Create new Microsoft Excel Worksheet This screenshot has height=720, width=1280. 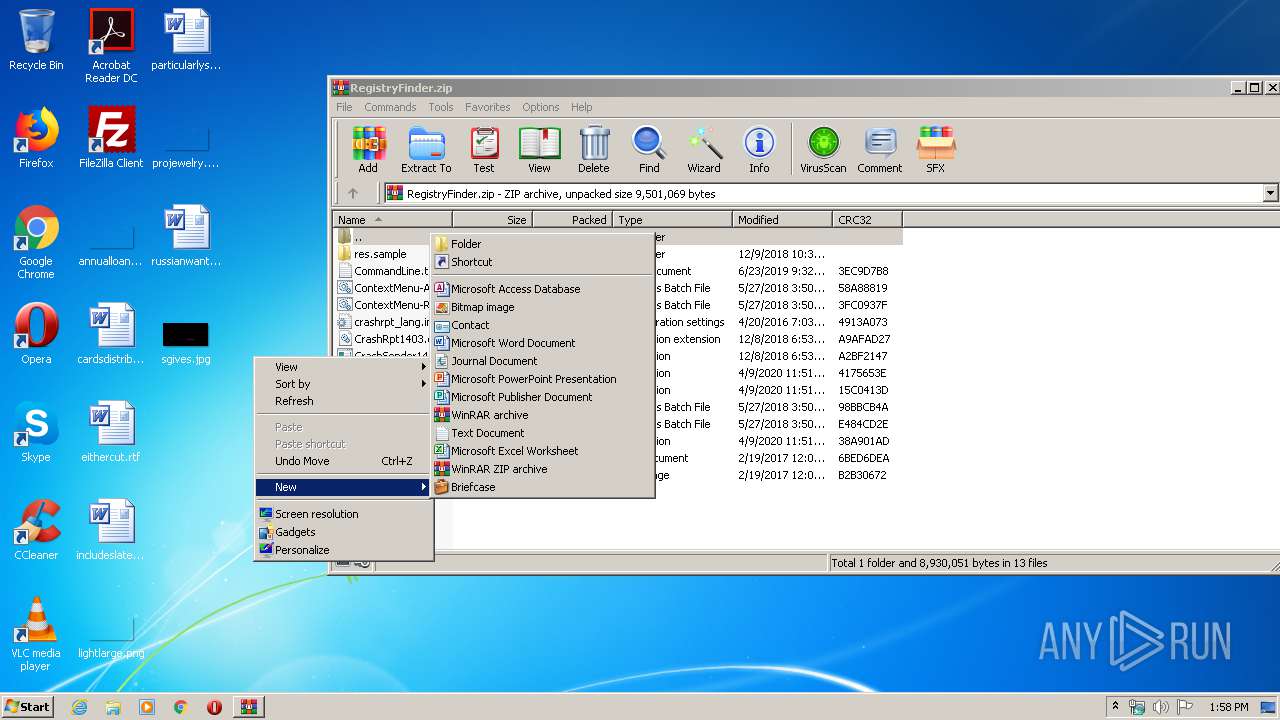(542, 451)
